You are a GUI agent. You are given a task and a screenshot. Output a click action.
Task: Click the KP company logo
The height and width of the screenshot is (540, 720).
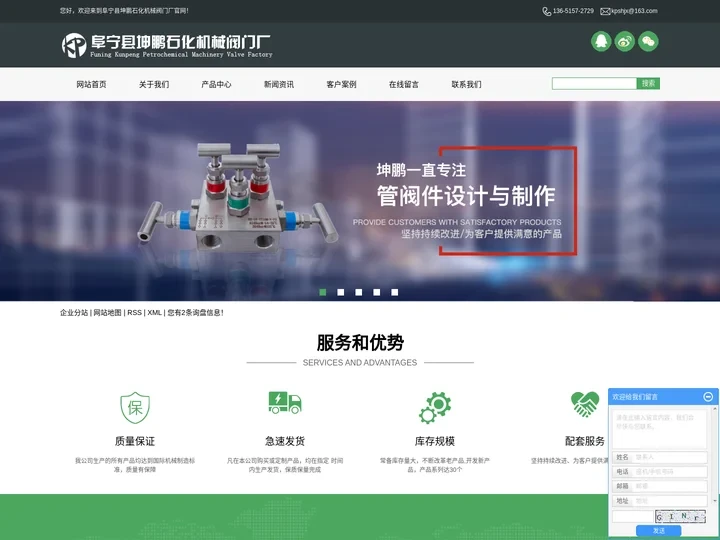tap(74, 45)
